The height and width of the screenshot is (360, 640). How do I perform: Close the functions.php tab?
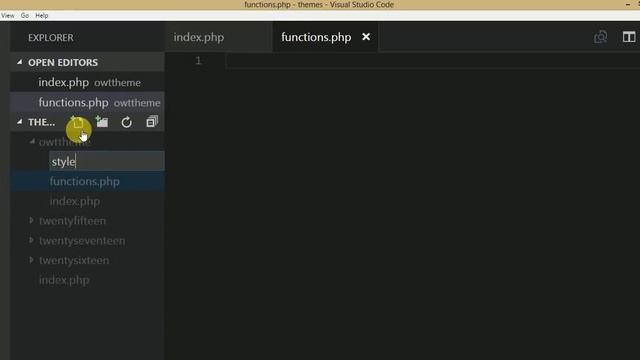(x=366, y=37)
